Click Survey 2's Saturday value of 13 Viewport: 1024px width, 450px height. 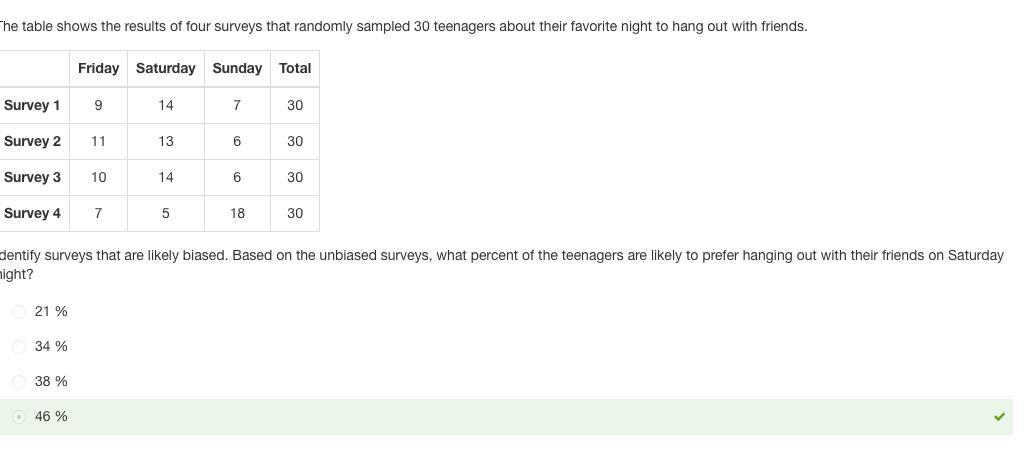(165, 141)
